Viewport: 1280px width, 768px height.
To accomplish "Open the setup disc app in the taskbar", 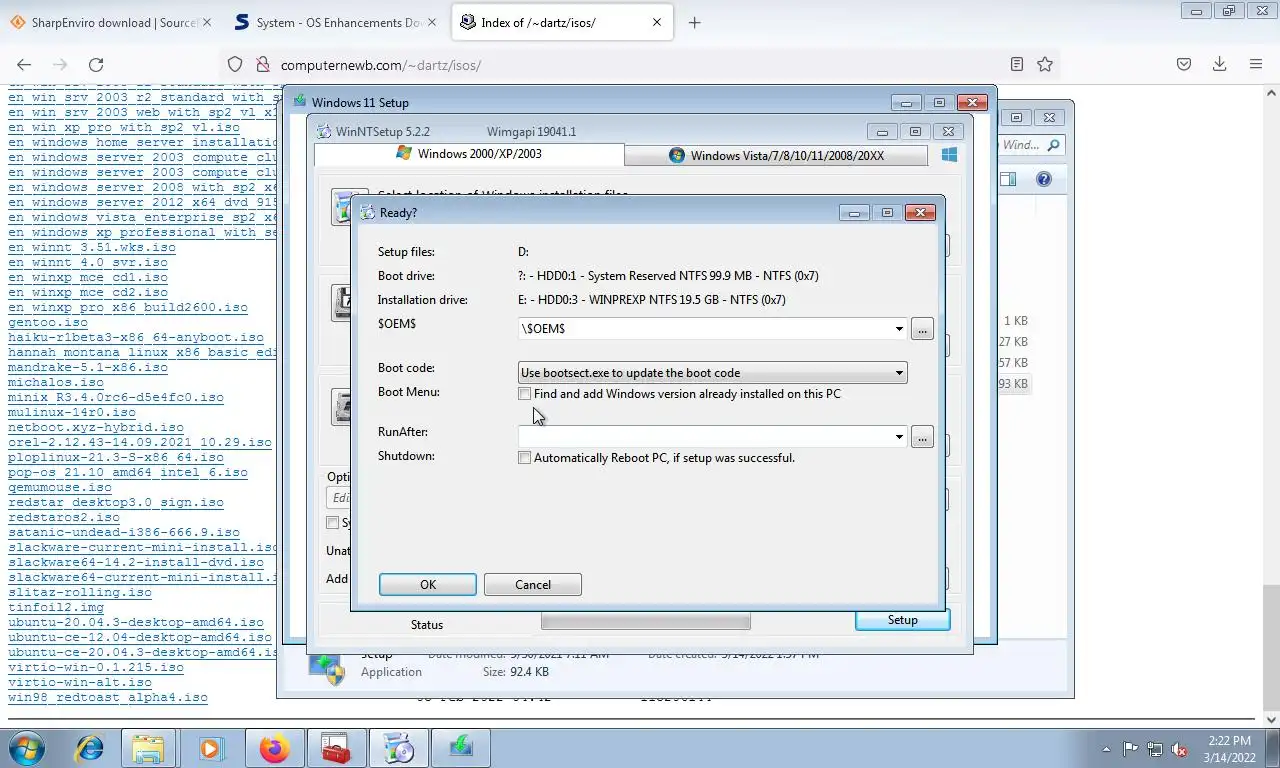I will 397,748.
